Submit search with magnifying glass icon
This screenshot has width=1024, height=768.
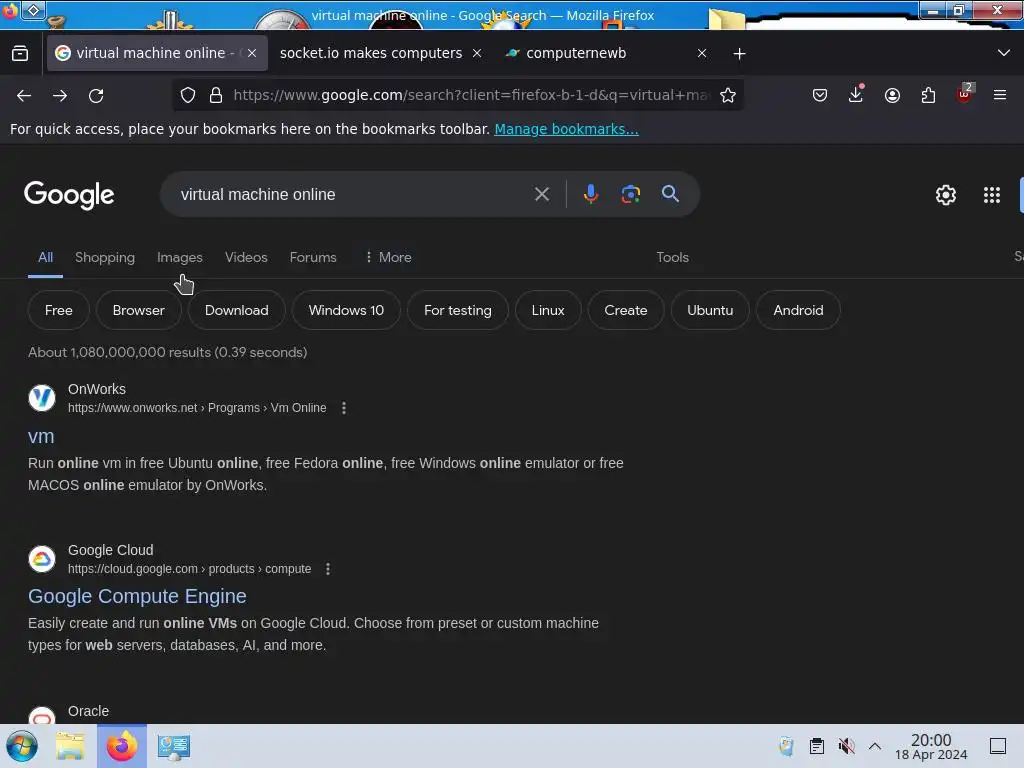tap(670, 194)
